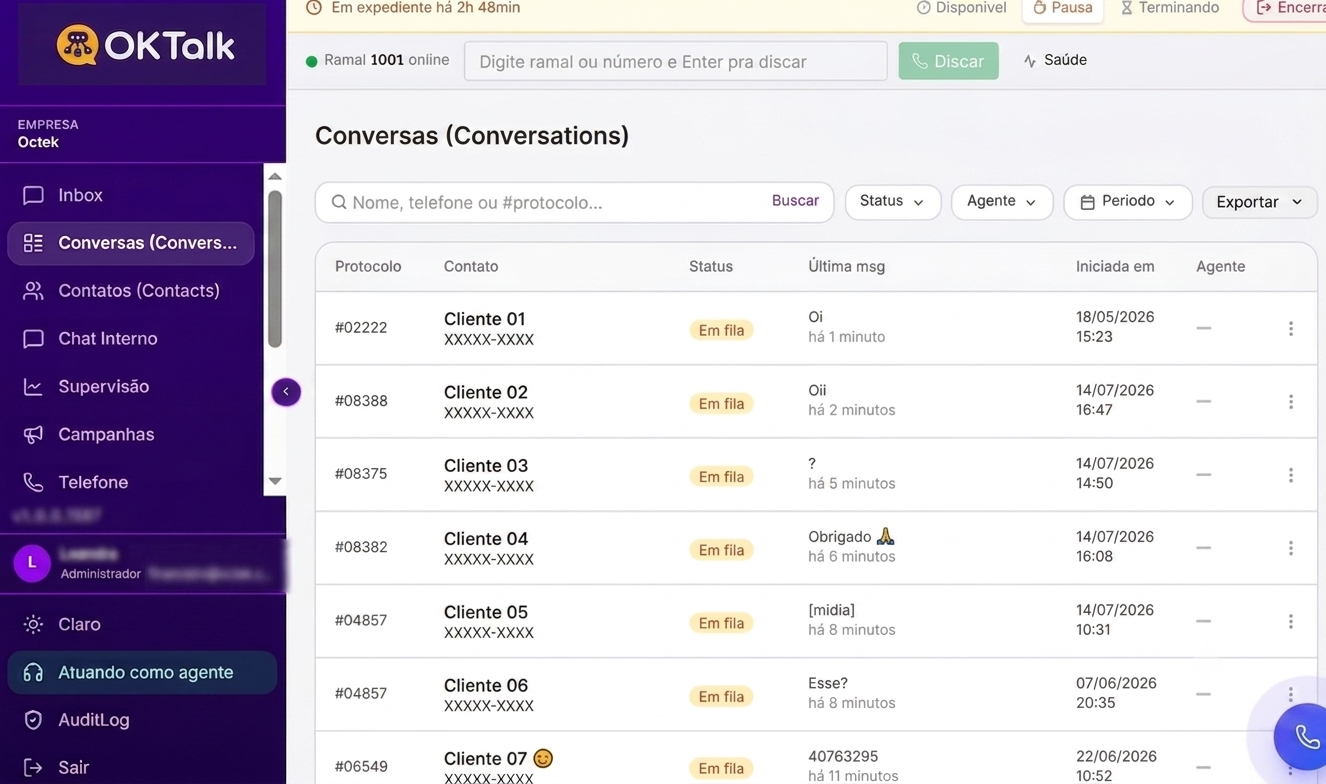The width and height of the screenshot is (1326, 784).
Task: Click the Sair logout icon
Action: (x=33, y=768)
